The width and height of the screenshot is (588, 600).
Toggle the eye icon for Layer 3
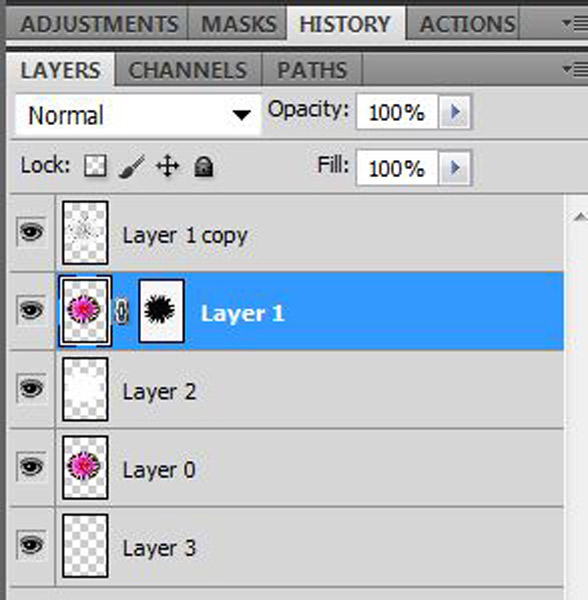[x=31, y=545]
